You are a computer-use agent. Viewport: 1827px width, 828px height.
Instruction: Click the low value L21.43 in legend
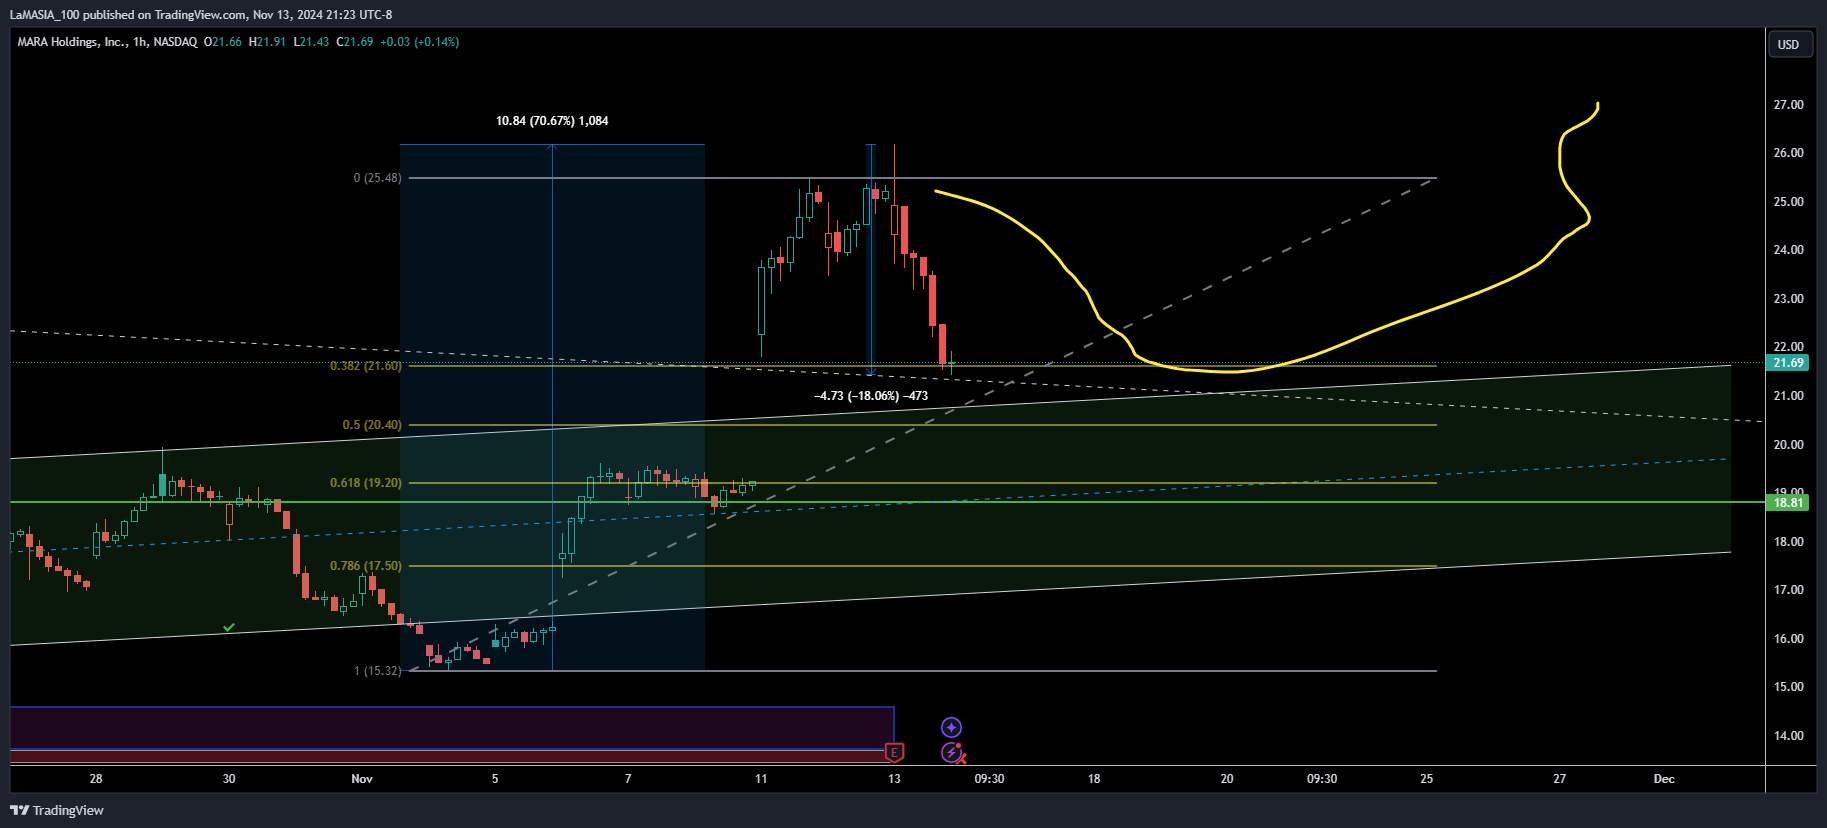[311, 42]
